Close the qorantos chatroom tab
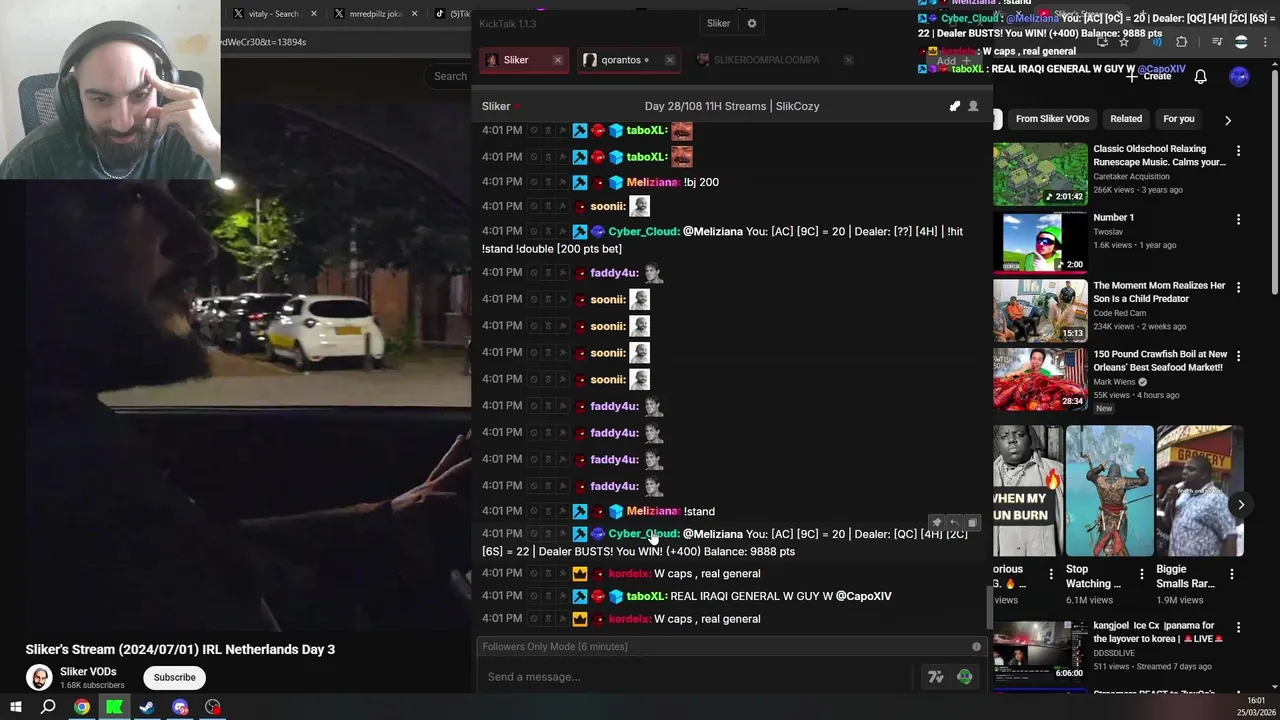The height and width of the screenshot is (720, 1280). pyautogui.click(x=669, y=60)
